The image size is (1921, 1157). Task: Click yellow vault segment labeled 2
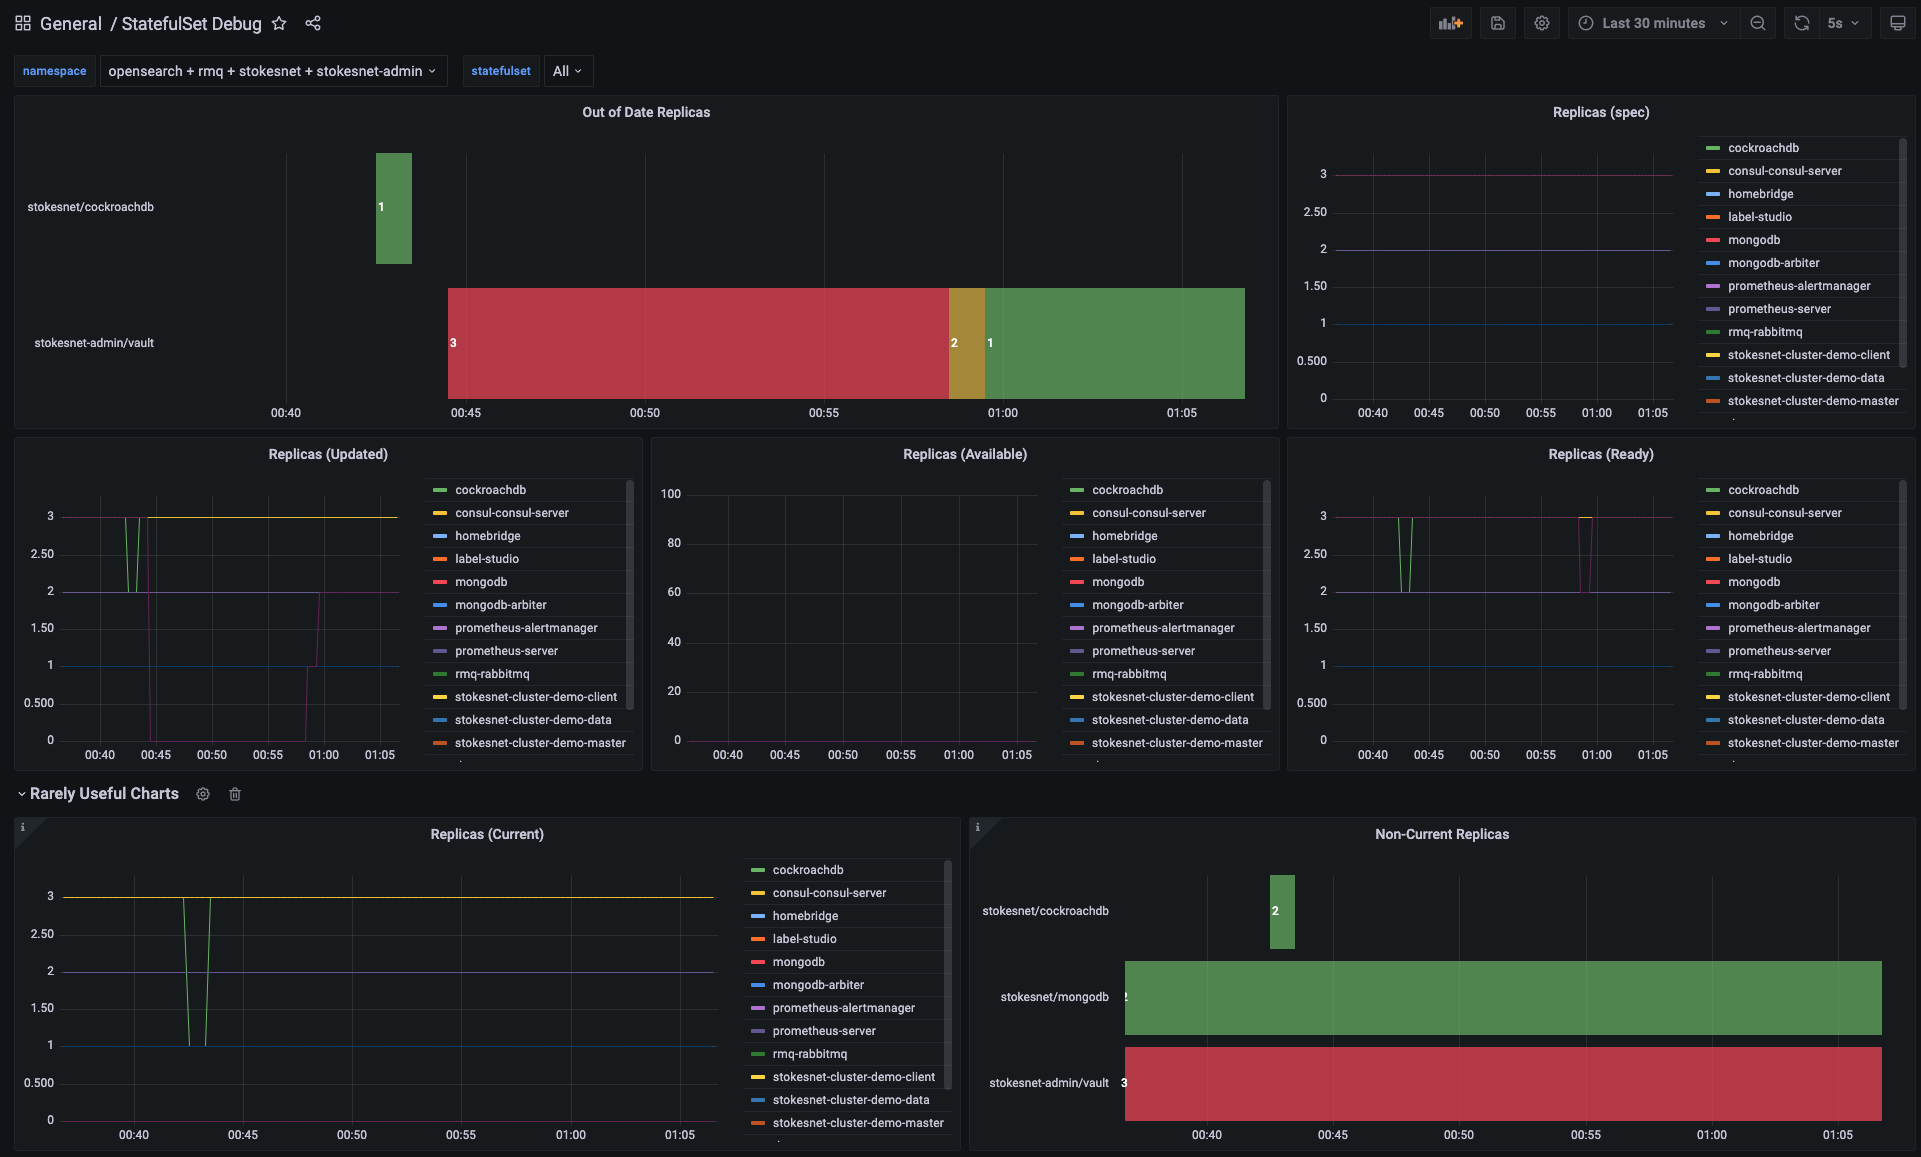tap(966, 343)
